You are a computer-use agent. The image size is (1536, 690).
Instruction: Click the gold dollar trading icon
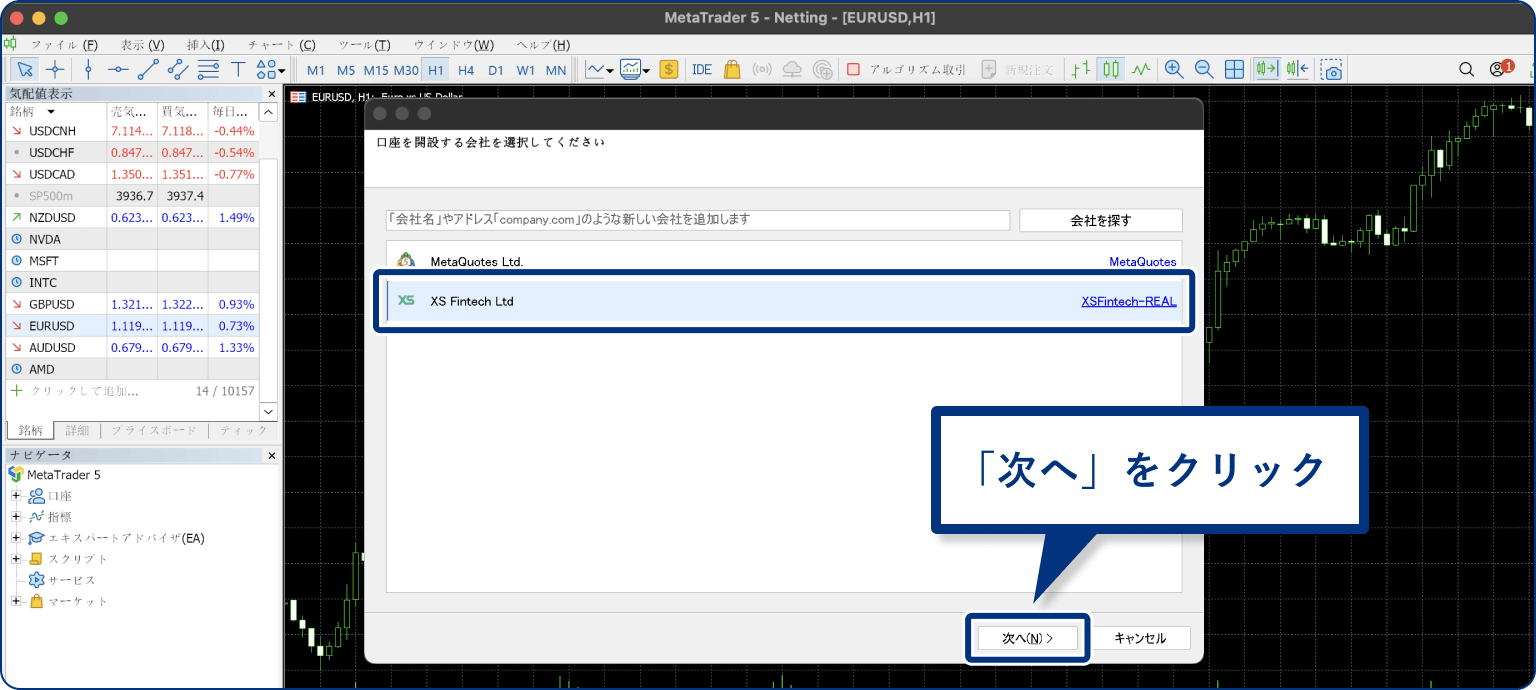[669, 69]
